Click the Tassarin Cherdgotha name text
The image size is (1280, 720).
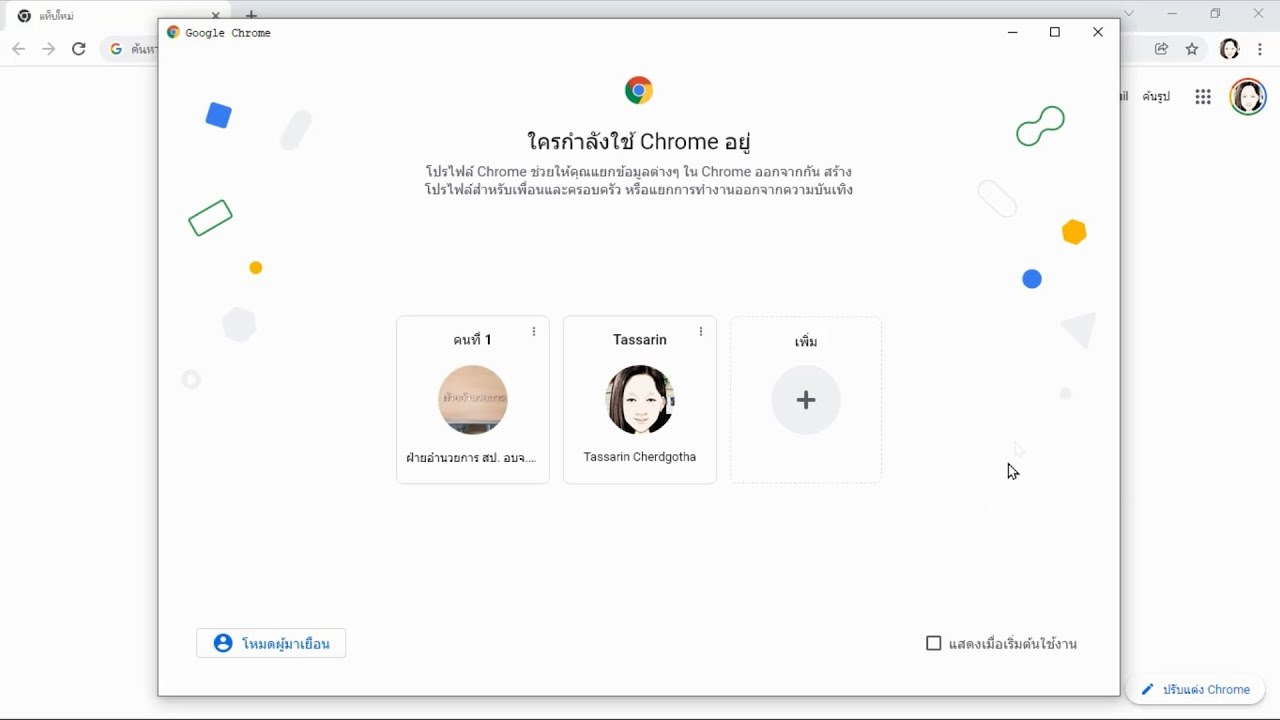click(x=640, y=457)
